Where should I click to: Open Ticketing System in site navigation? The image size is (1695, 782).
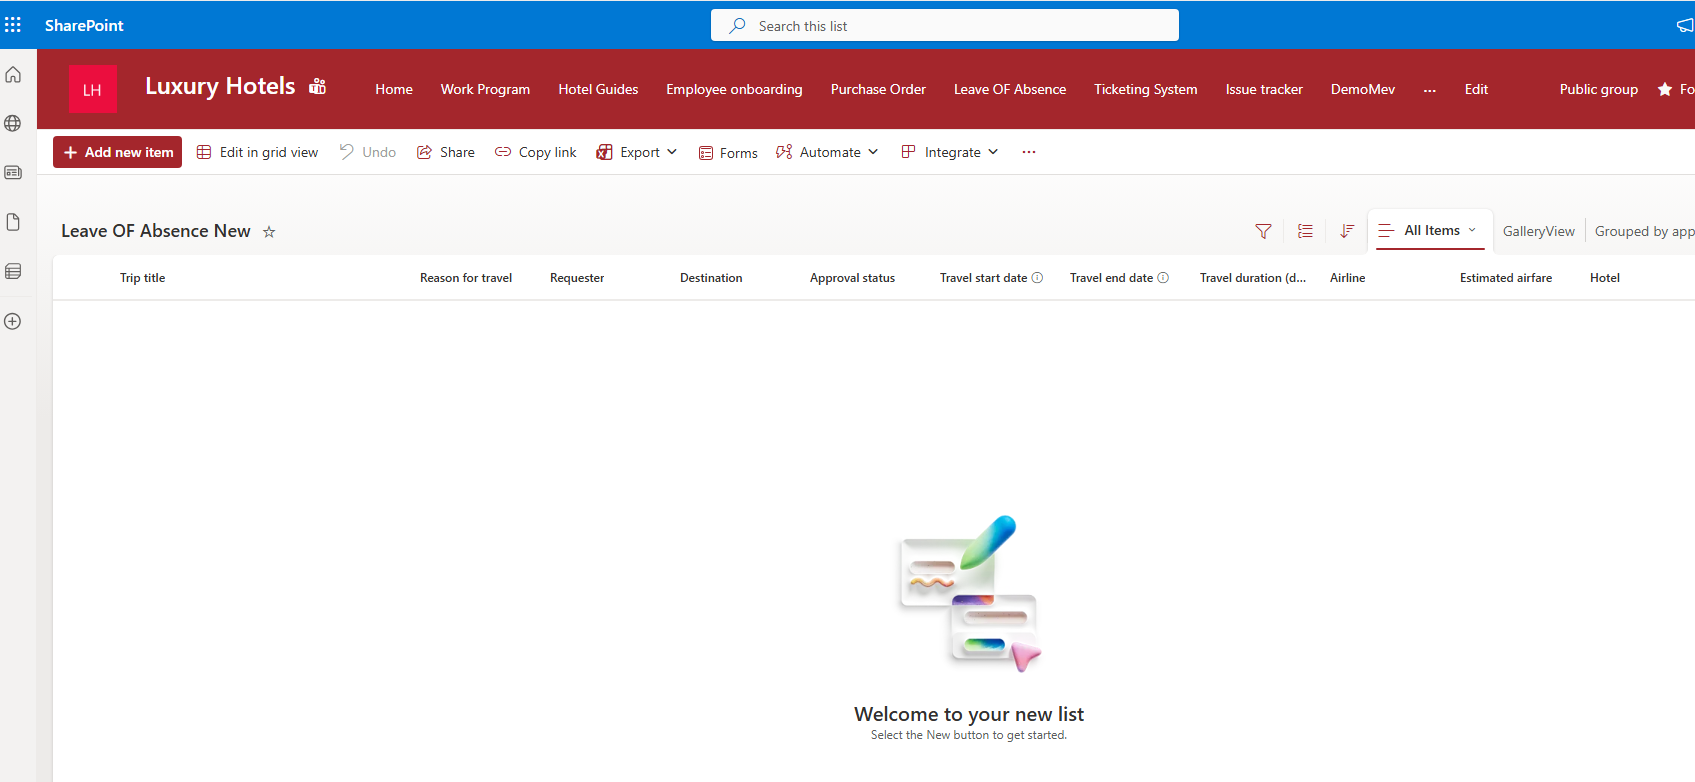coord(1145,89)
